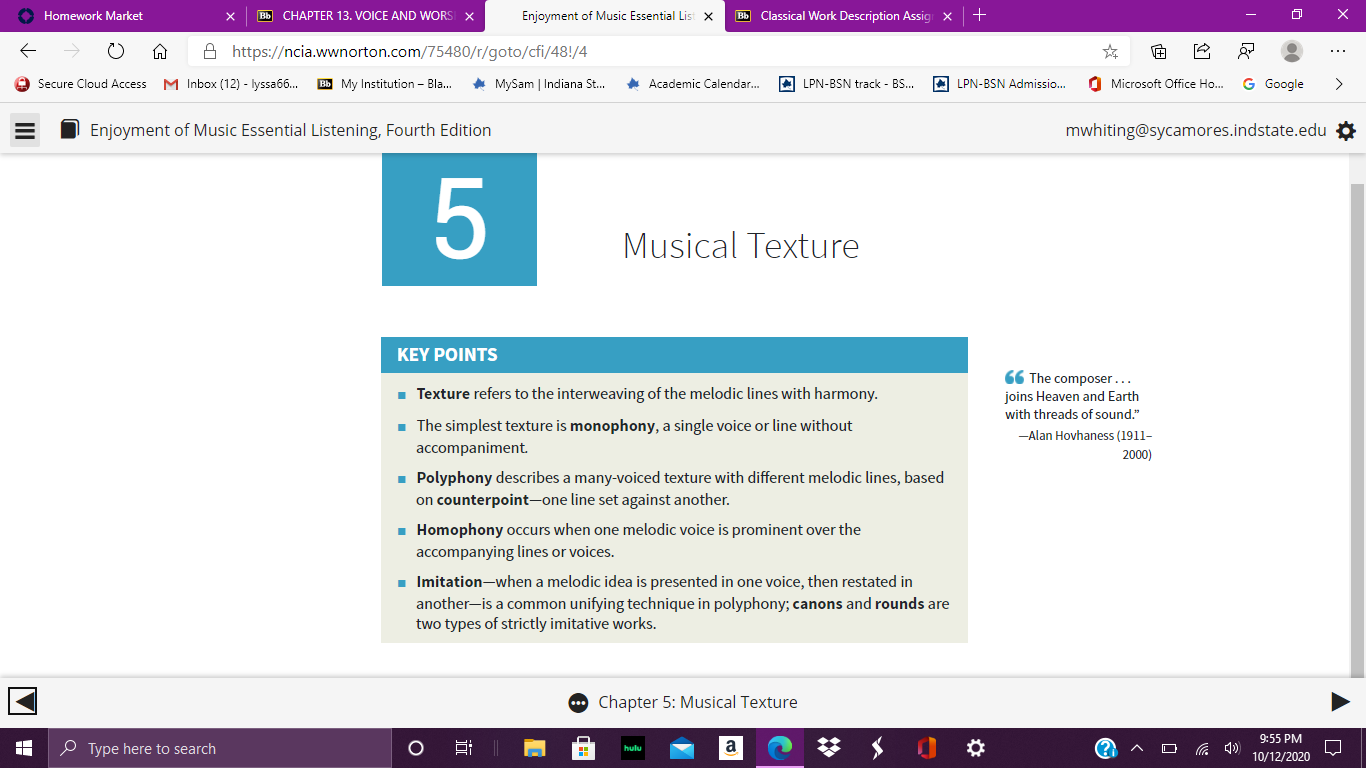
Task: Click the Share icon in browser toolbar
Action: [x=1203, y=51]
